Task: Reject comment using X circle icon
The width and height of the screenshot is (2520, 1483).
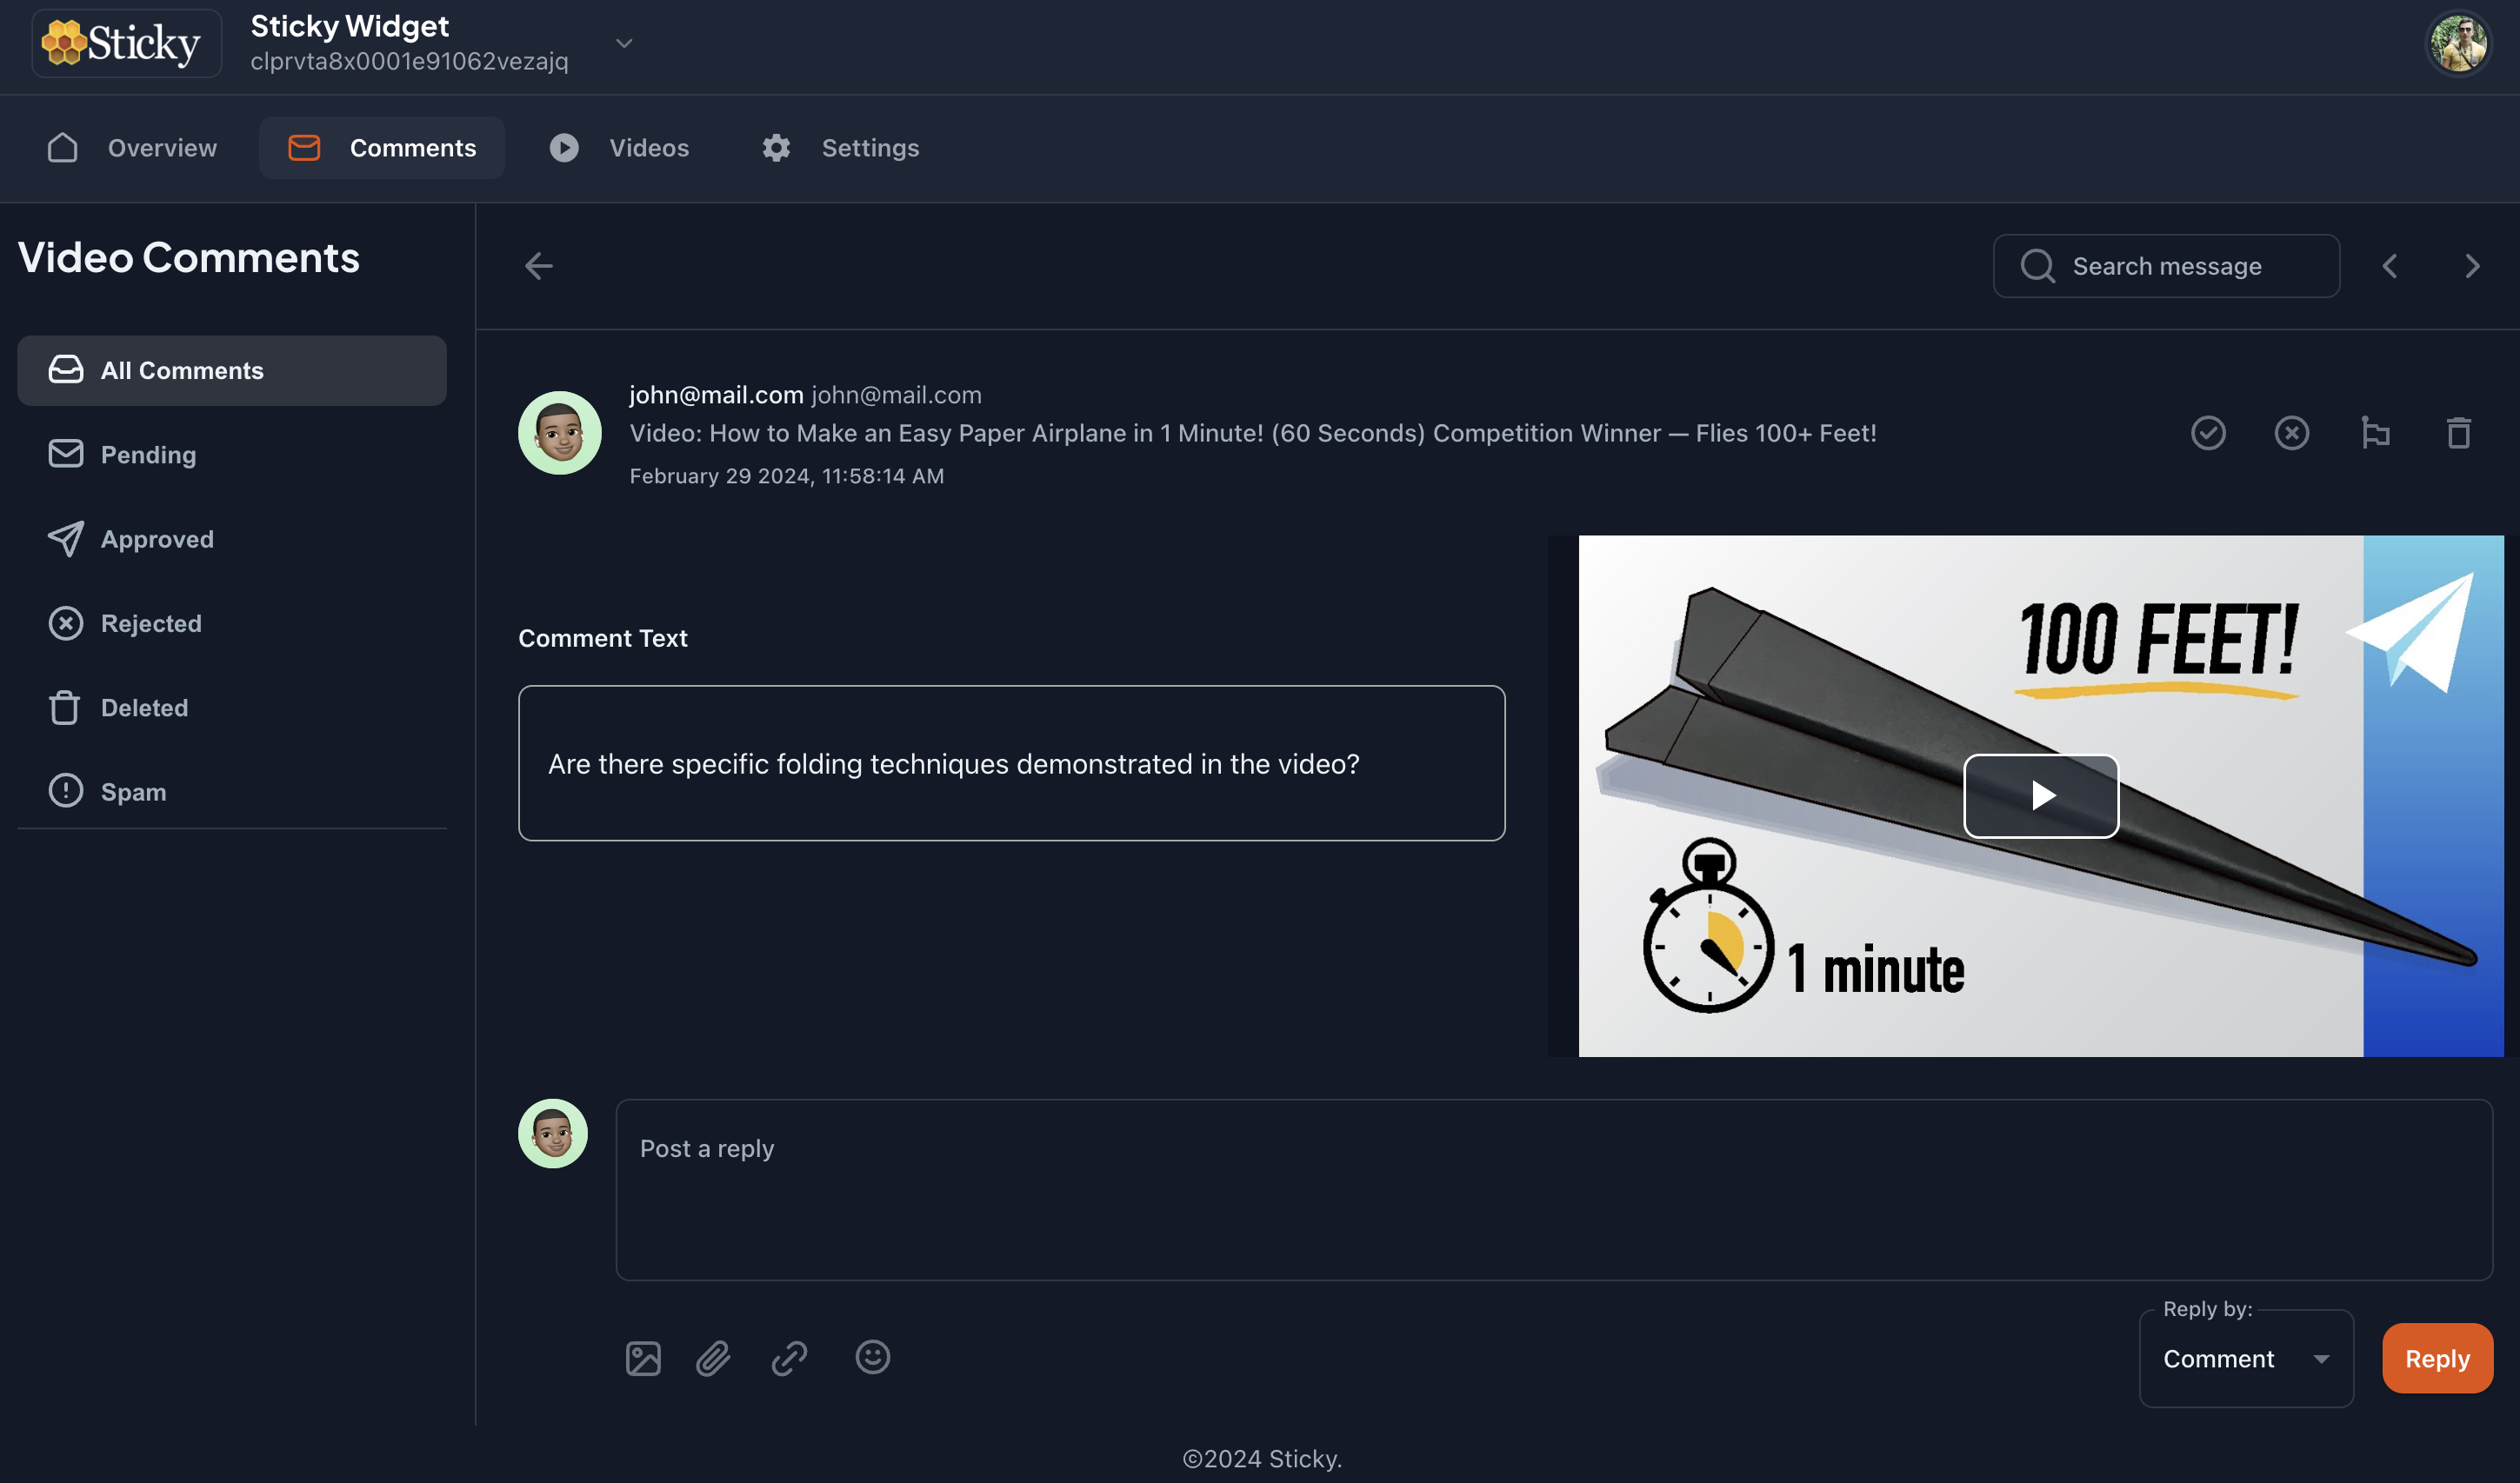Action: [2291, 433]
